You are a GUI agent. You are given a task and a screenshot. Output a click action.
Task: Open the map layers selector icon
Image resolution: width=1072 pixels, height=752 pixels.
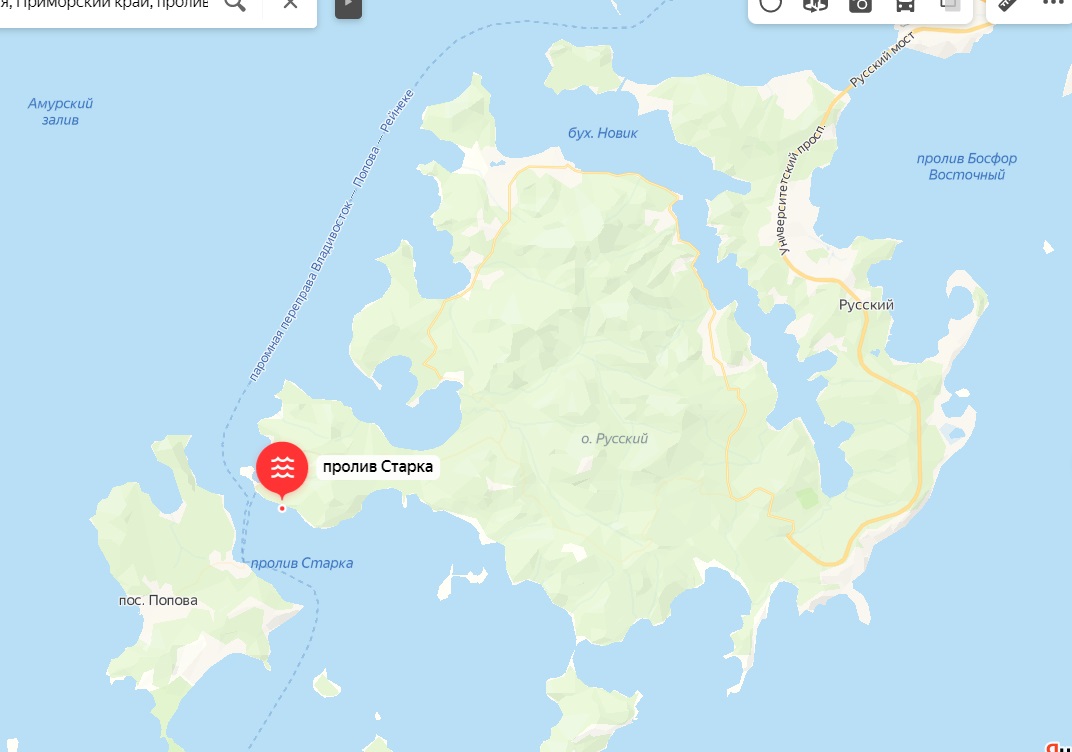point(950,5)
